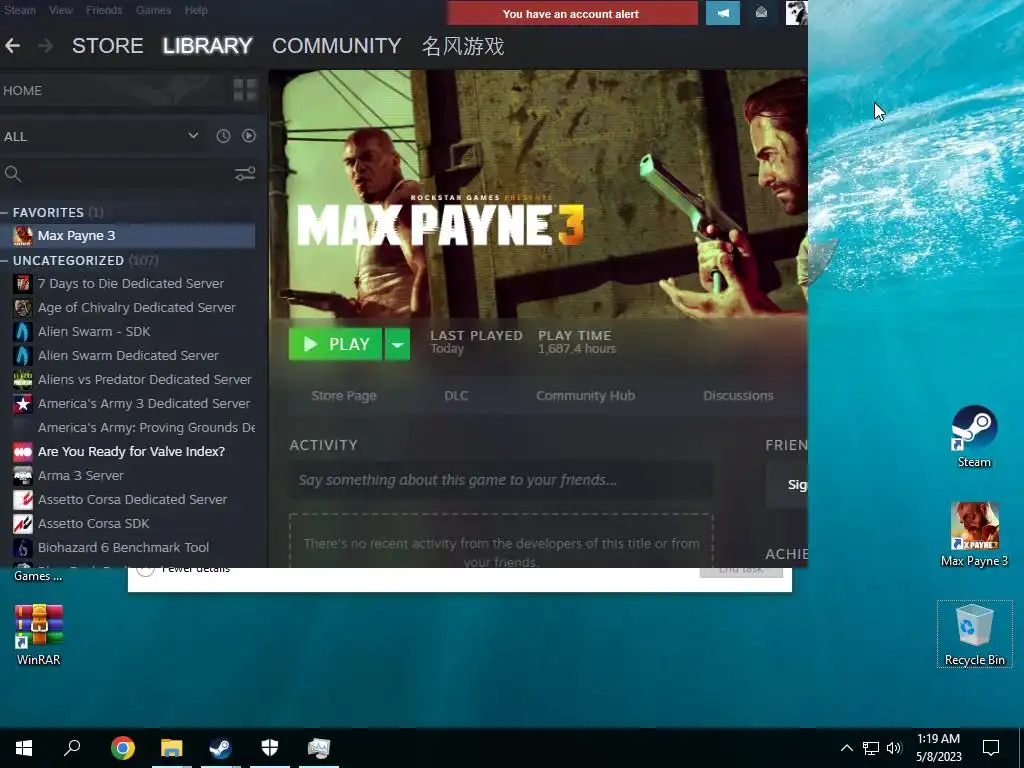Click the activity say something input field

click(x=501, y=480)
